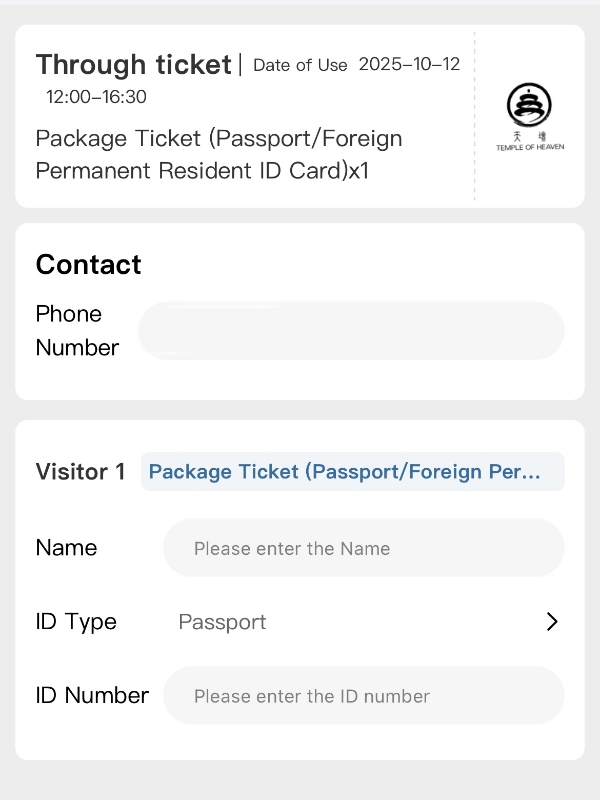Click the Visitor 1 label
The width and height of the screenshot is (600, 800).
click(80, 472)
